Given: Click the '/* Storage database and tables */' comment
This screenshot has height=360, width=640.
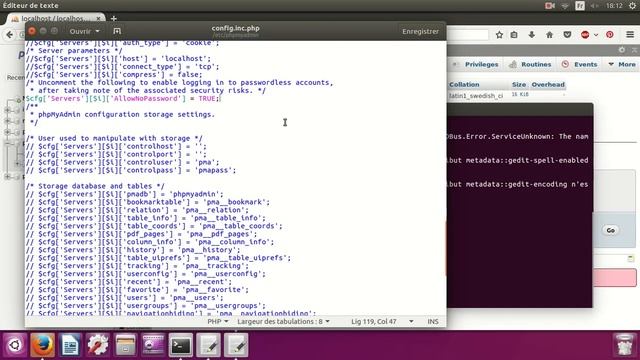Looking at the screenshot, I should 95,186.
